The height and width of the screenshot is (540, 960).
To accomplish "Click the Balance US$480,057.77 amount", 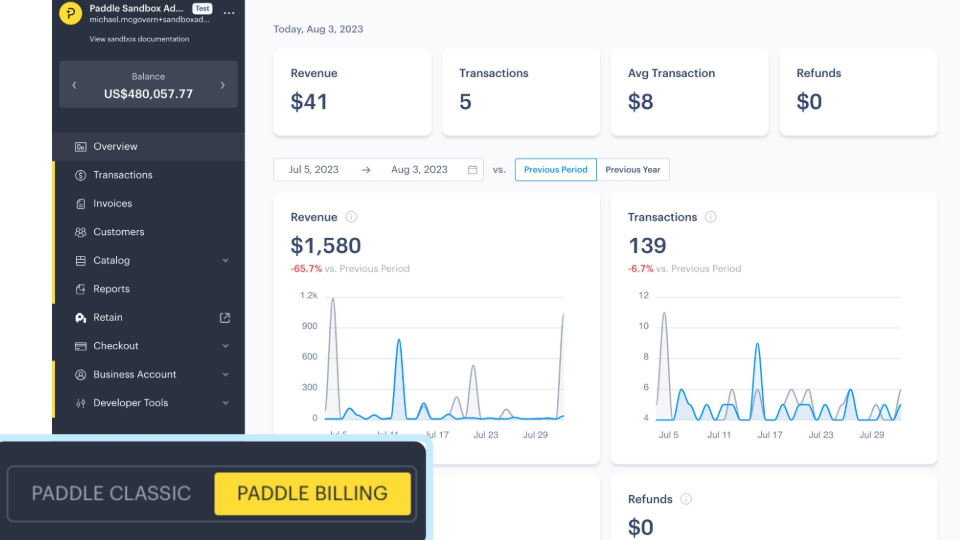I will tap(148, 94).
